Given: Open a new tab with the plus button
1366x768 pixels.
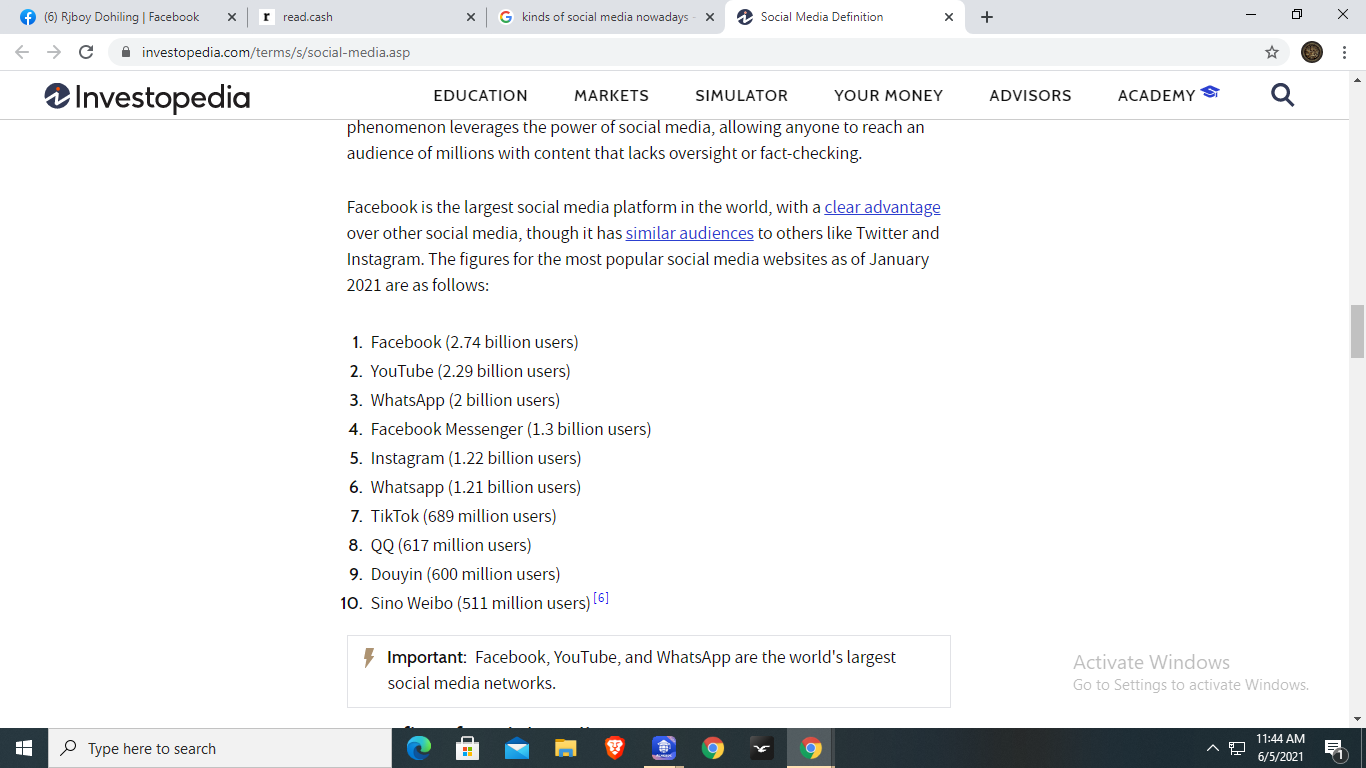Looking at the screenshot, I should pos(987,17).
